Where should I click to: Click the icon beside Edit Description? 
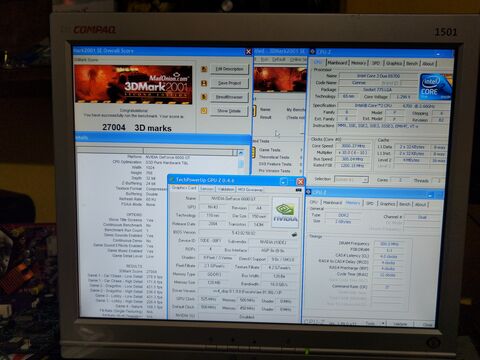click(204, 69)
